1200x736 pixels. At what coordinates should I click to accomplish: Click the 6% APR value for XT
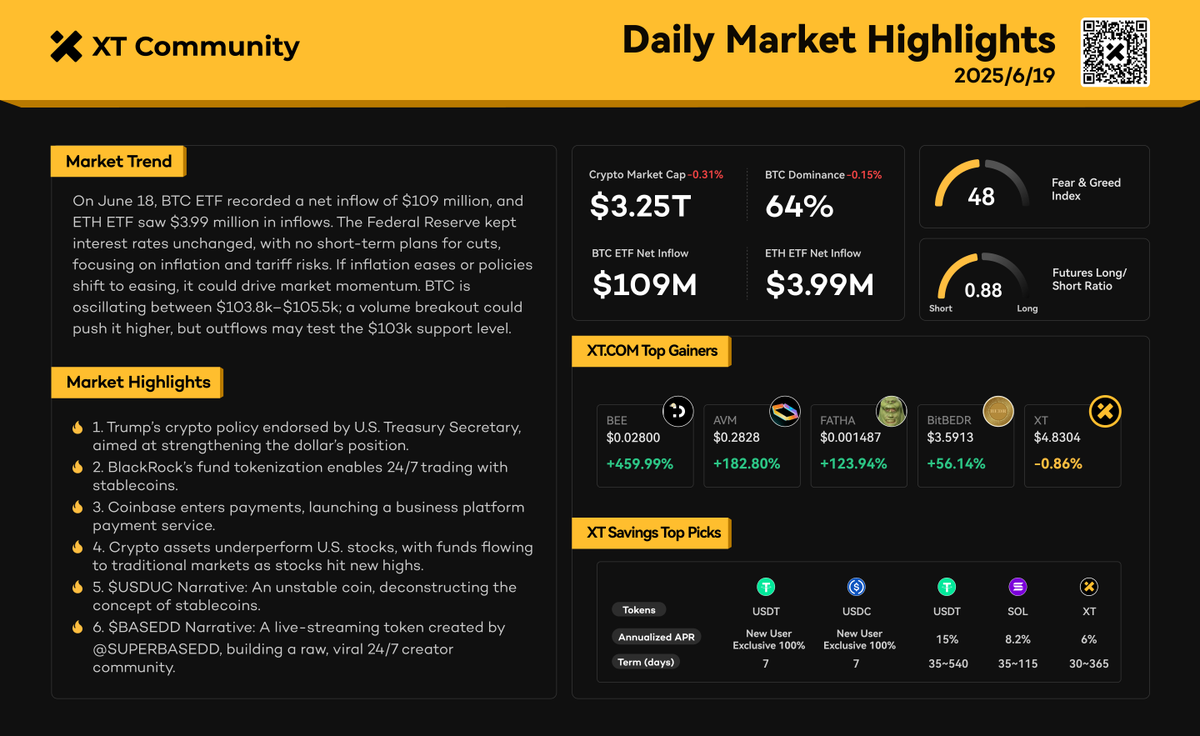1089,639
